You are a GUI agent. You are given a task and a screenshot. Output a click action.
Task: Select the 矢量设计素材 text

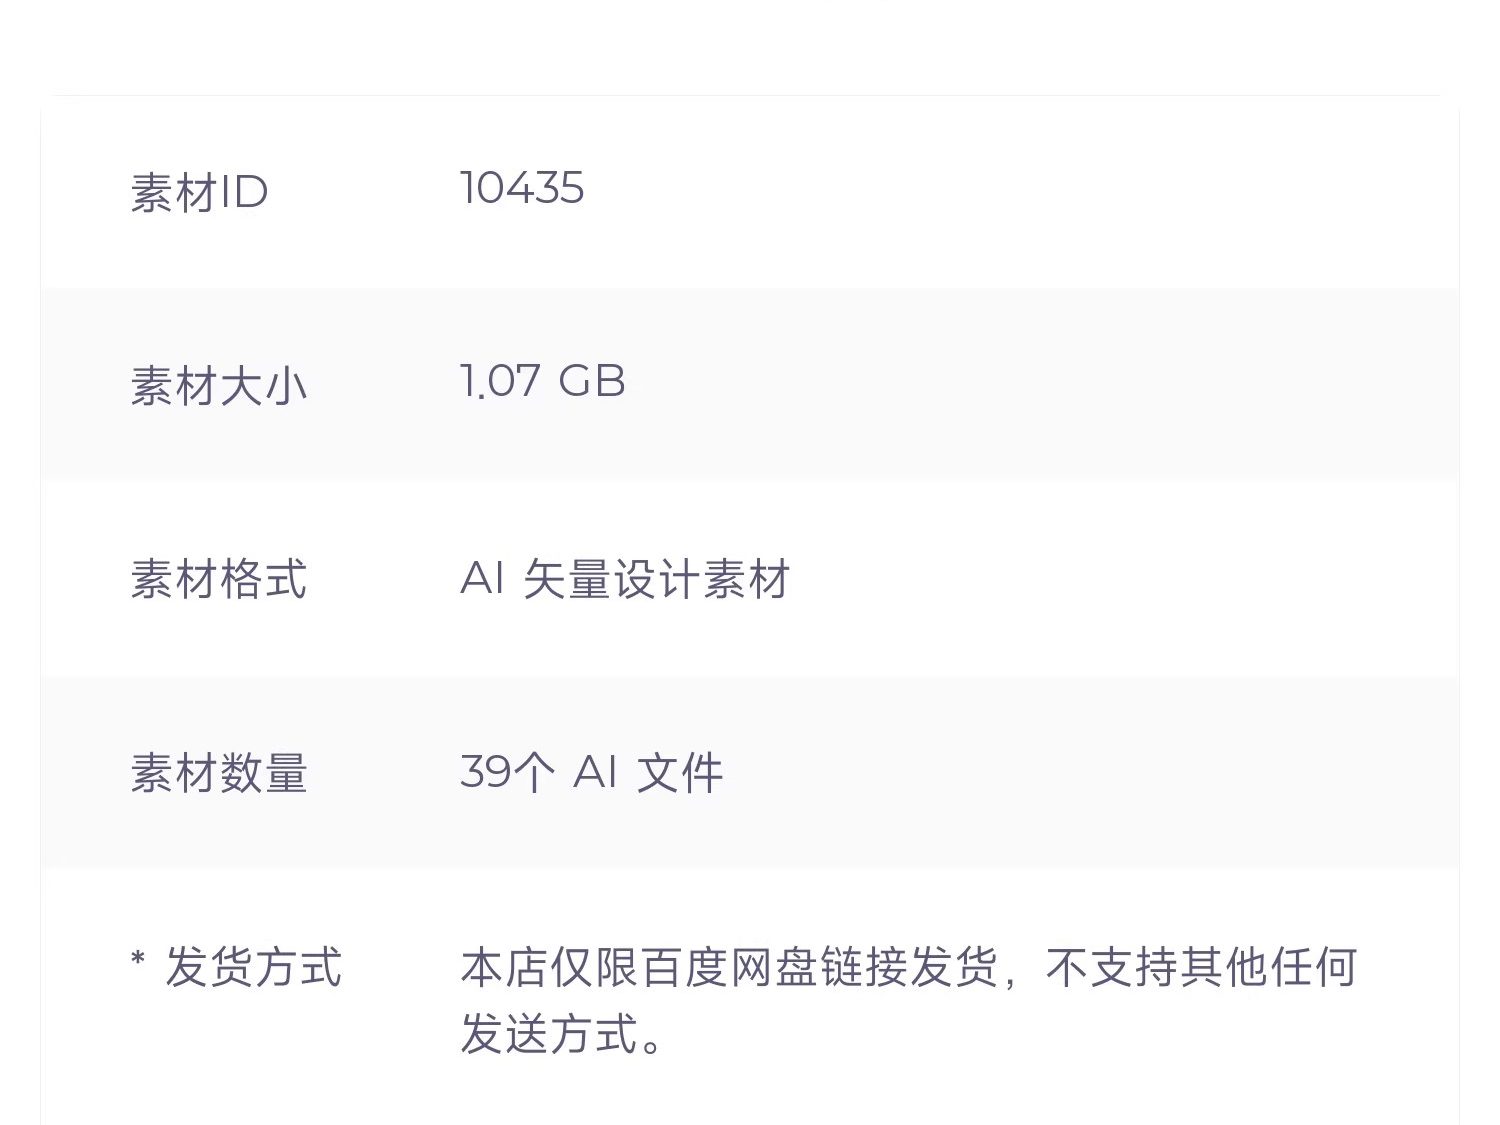pos(656,580)
